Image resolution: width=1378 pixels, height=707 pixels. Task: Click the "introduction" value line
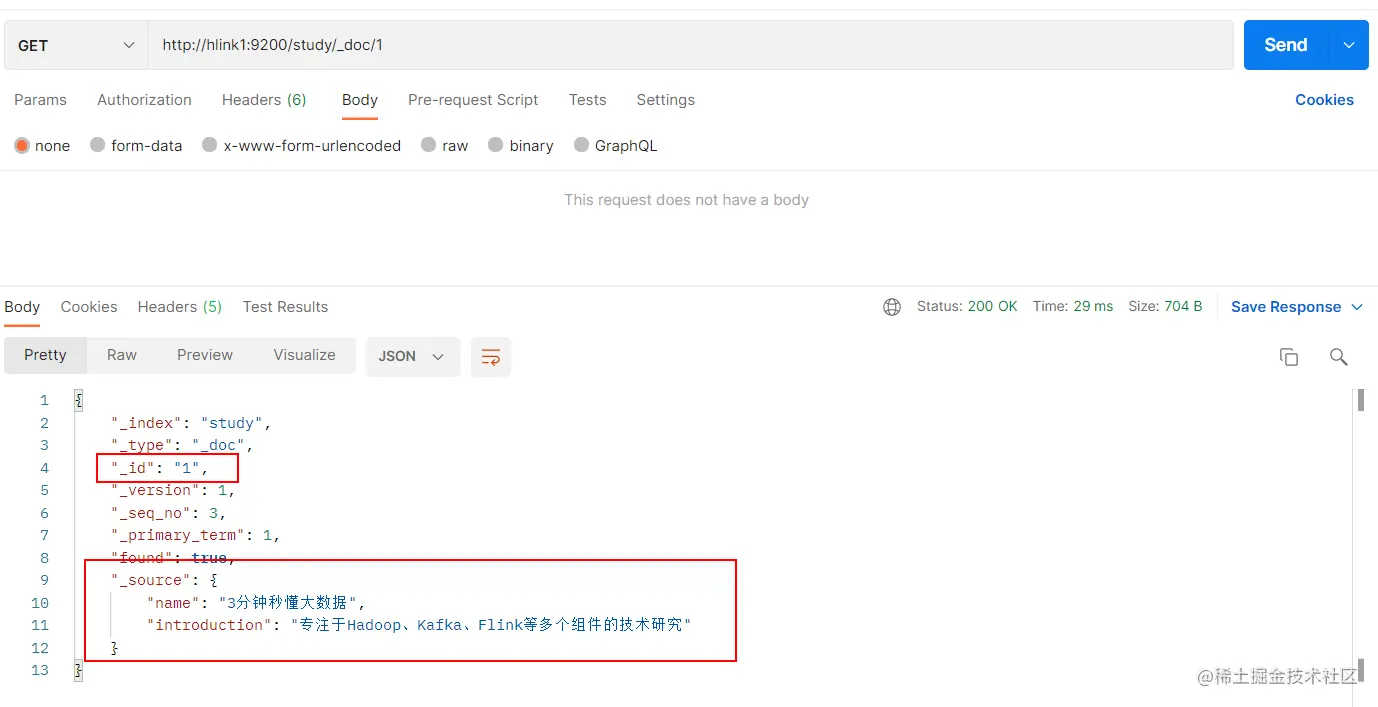419,625
